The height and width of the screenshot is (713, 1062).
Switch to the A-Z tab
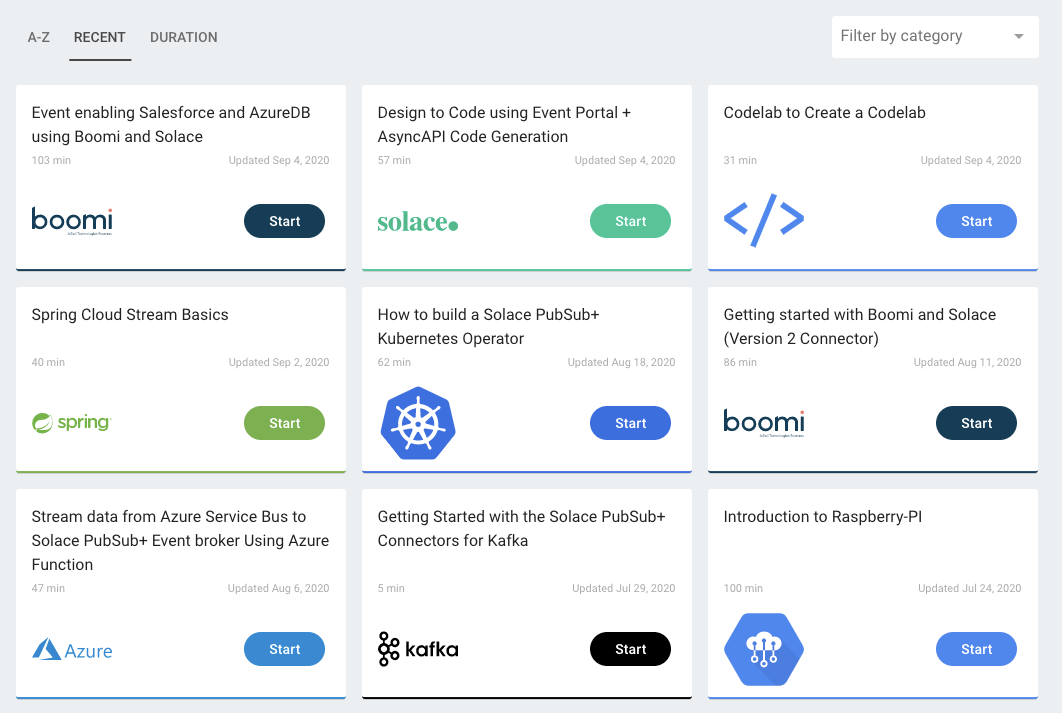(39, 37)
